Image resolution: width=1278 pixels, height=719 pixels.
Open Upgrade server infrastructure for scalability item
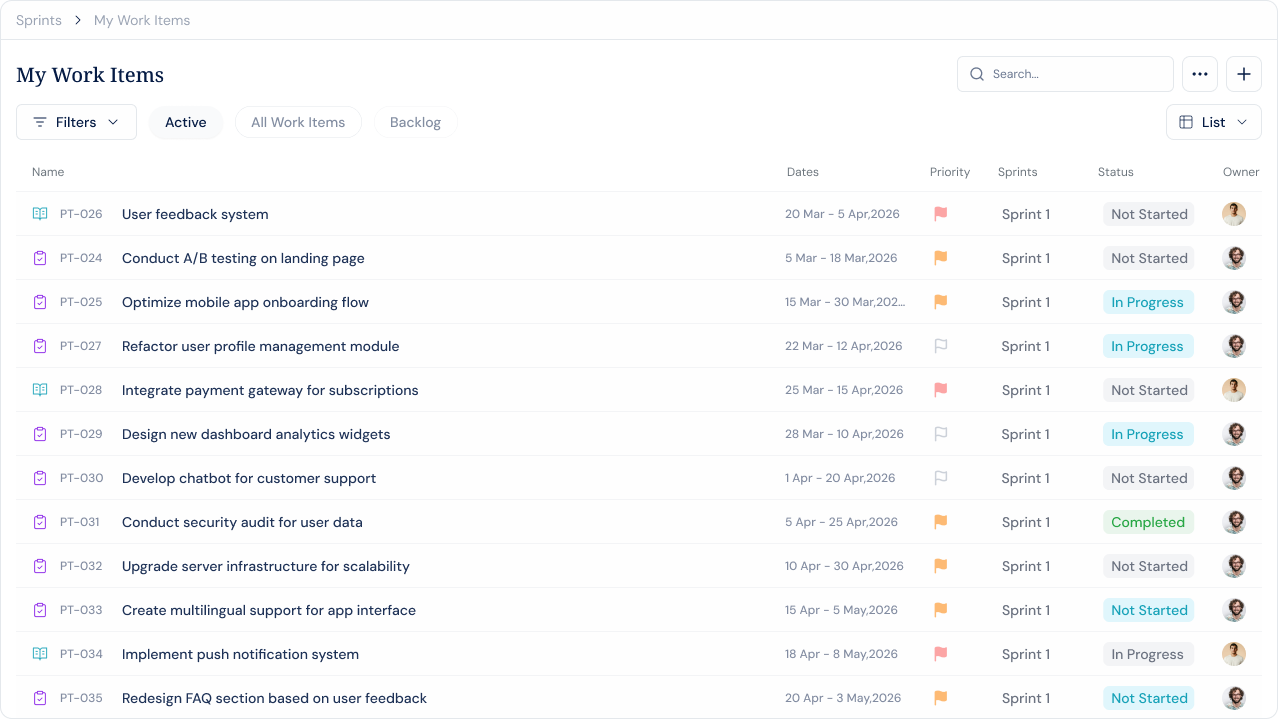point(266,566)
